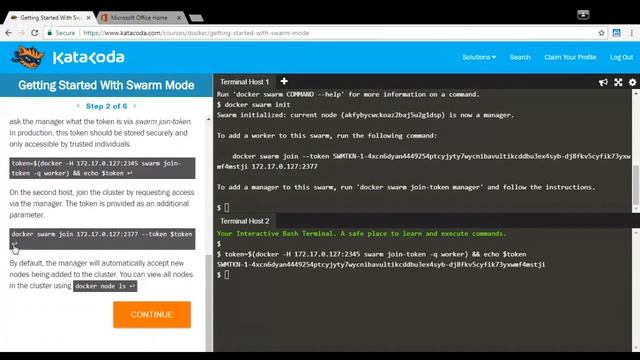Click the megaphone feedback icon
640x360 pixels.
pyautogui.click(x=603, y=82)
